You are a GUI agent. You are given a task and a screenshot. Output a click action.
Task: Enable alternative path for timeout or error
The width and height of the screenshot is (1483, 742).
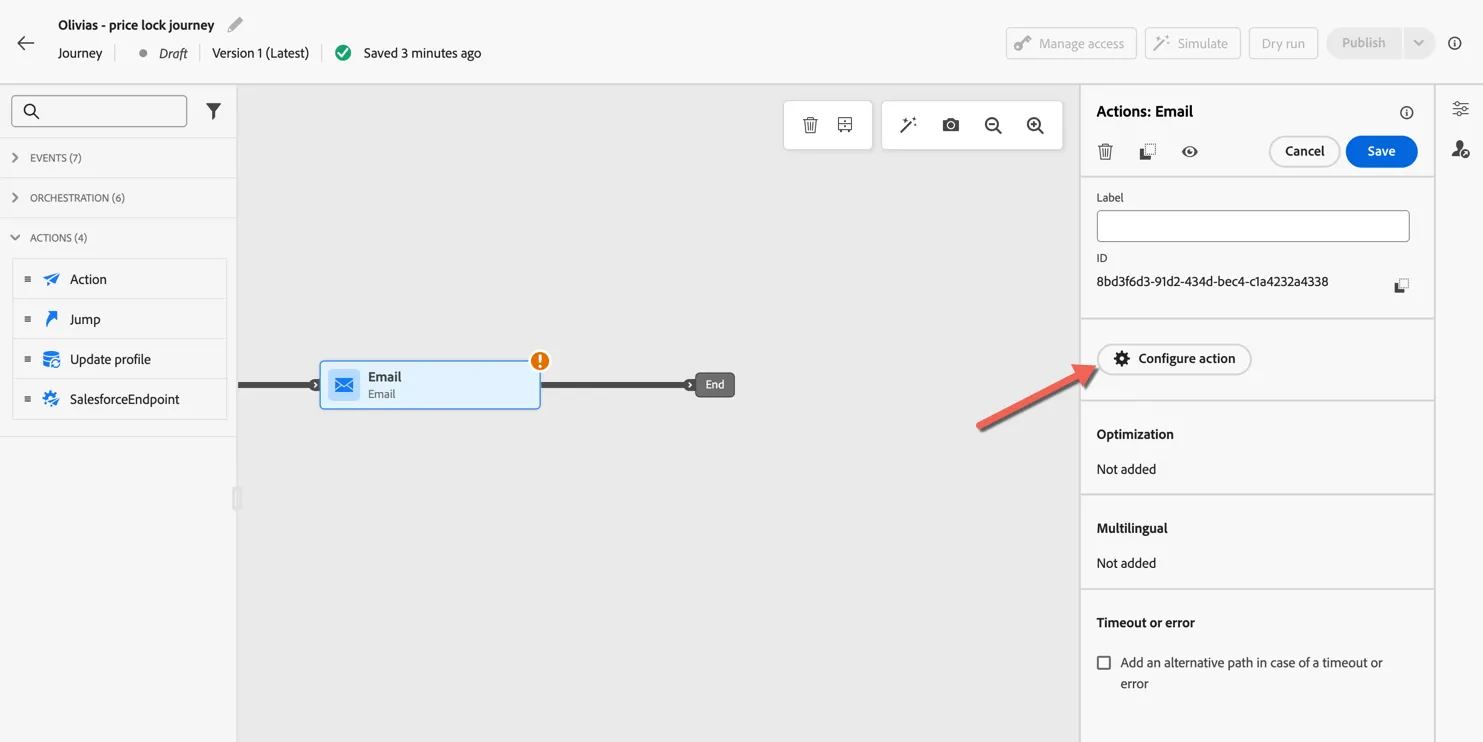tap(1104, 663)
